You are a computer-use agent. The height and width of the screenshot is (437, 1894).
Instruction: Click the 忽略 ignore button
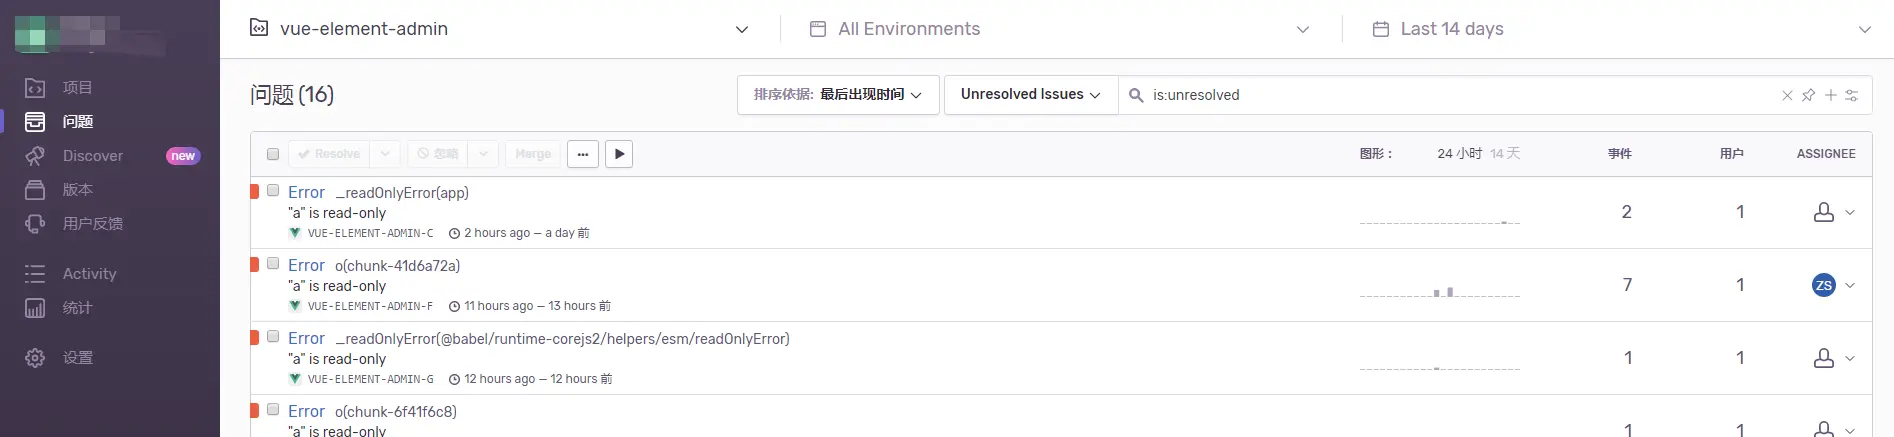point(438,154)
